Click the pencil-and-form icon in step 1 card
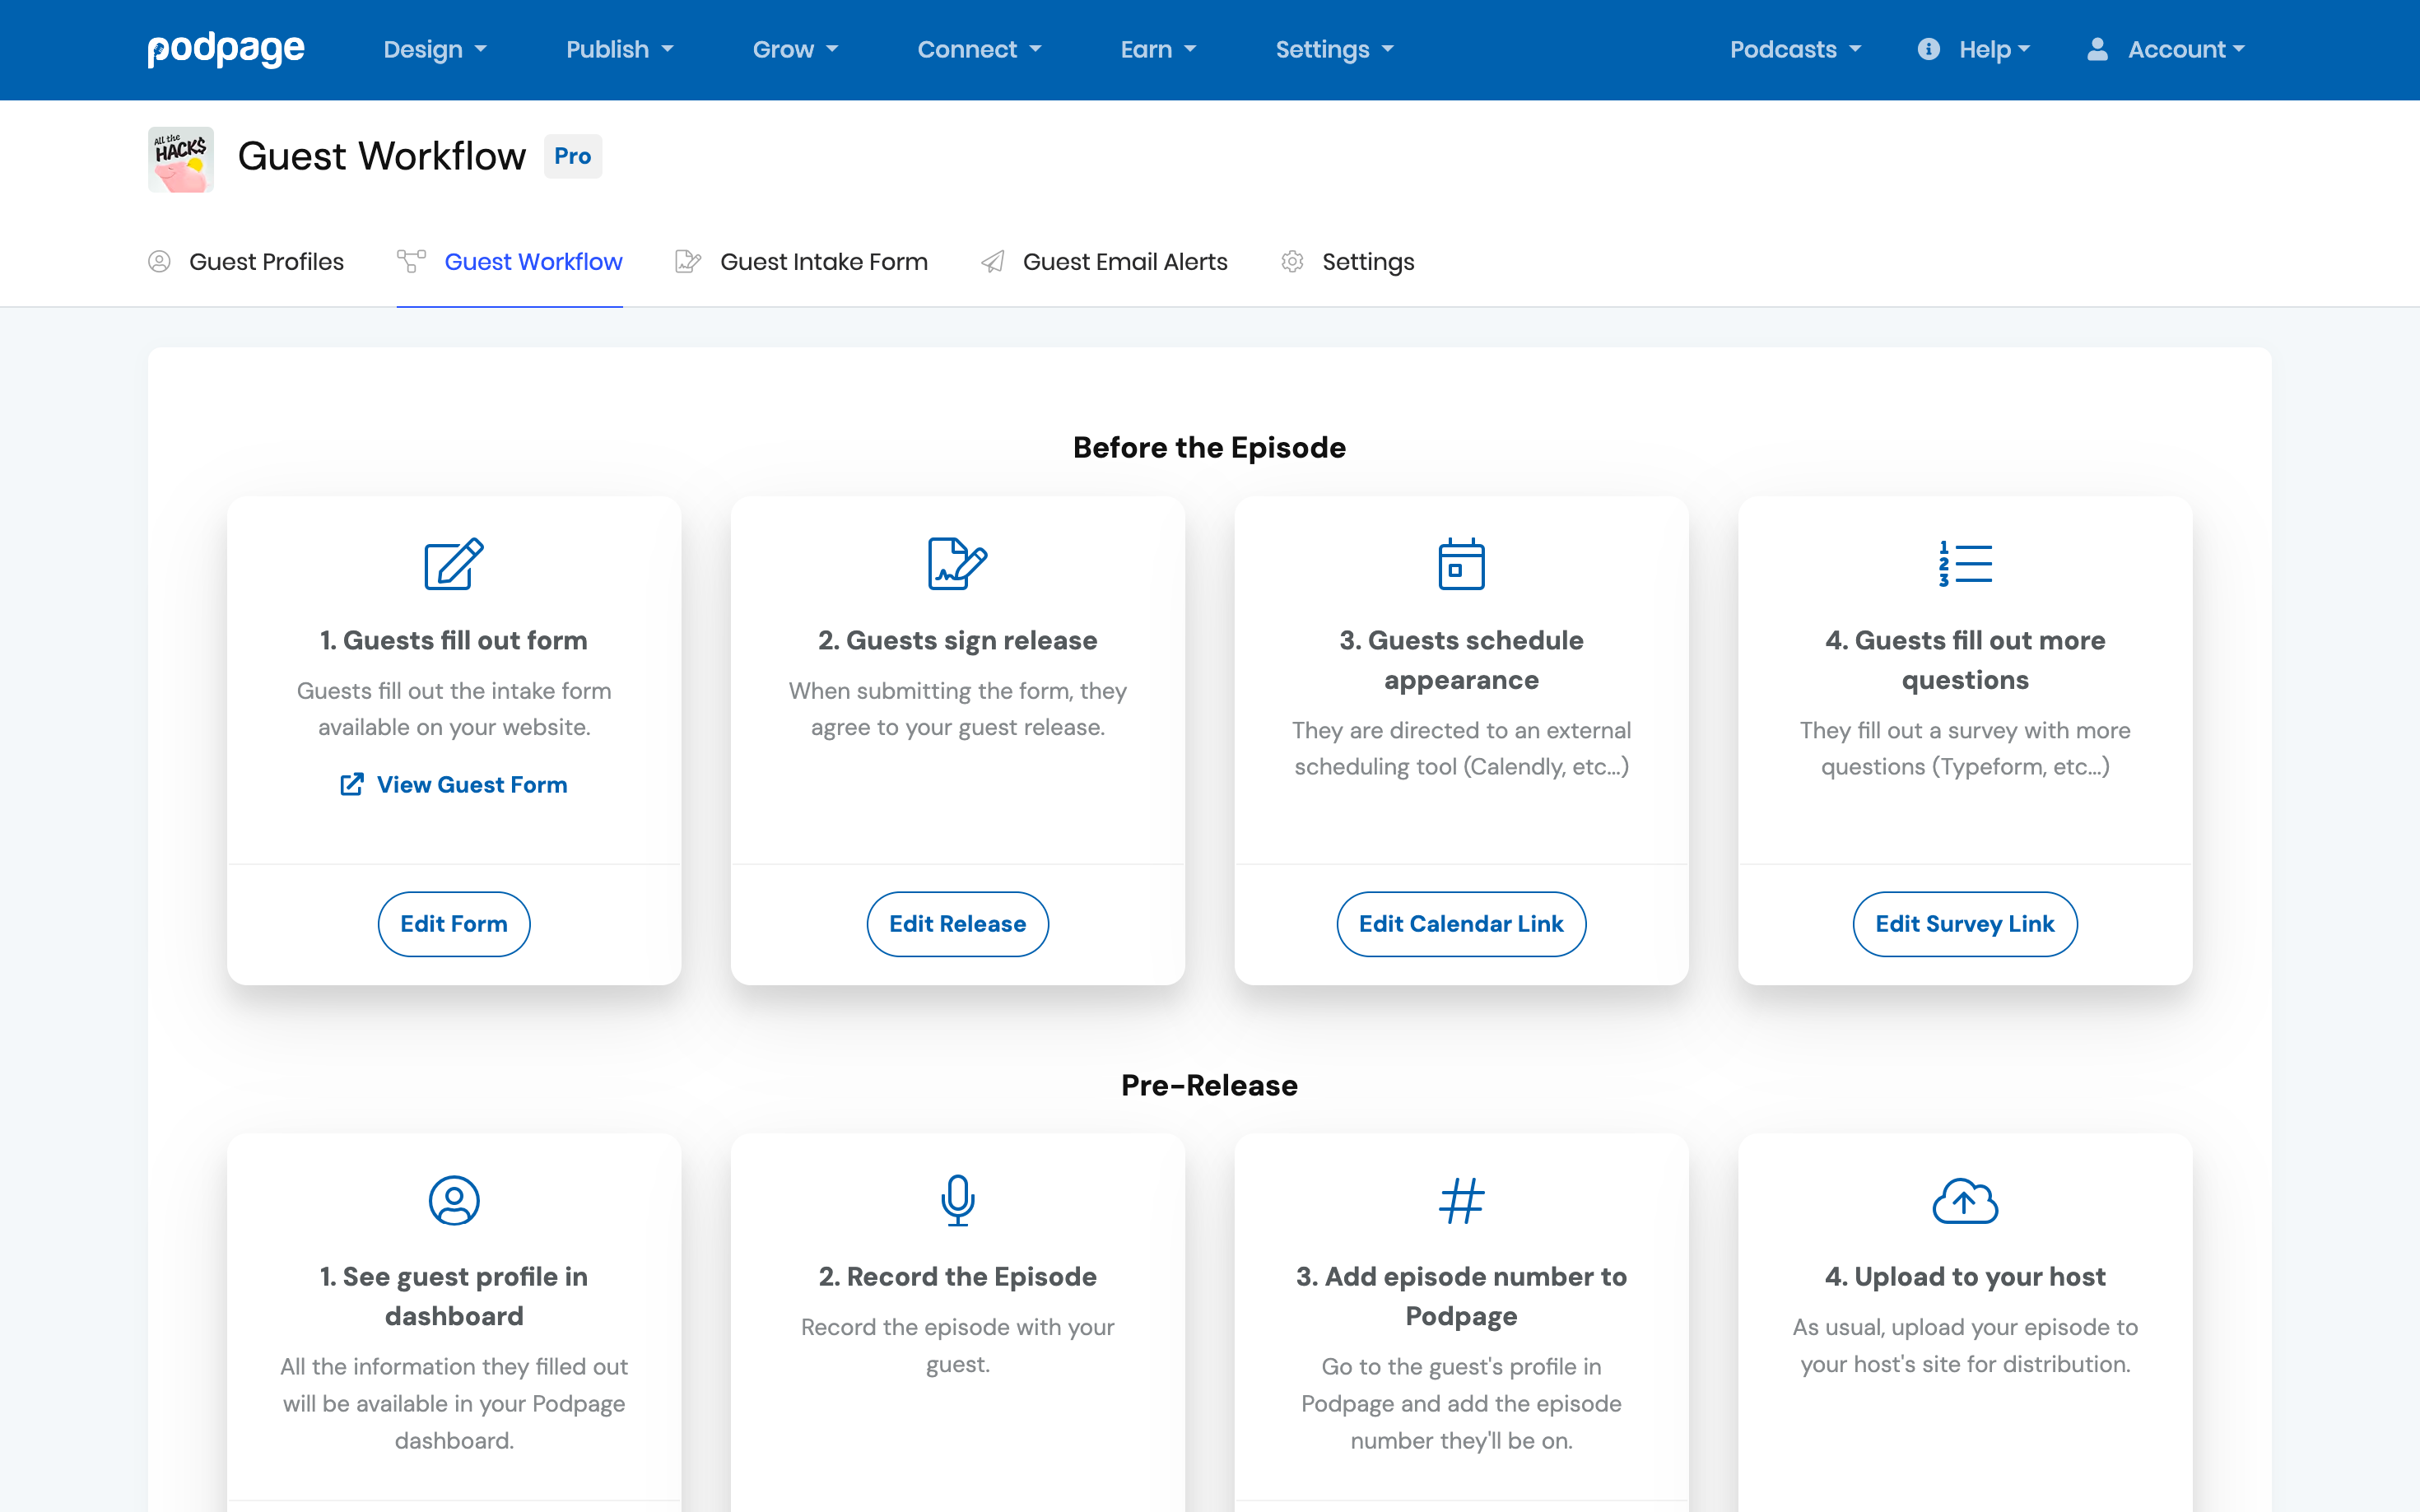The image size is (2420, 1512). pos(454,564)
